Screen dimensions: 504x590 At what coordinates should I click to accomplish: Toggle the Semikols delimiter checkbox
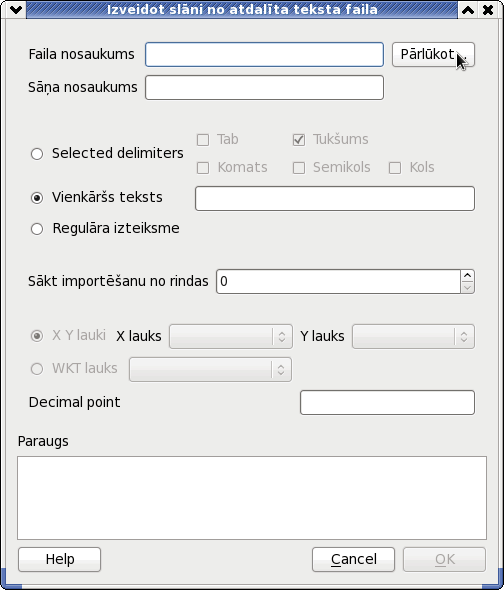coord(299,168)
